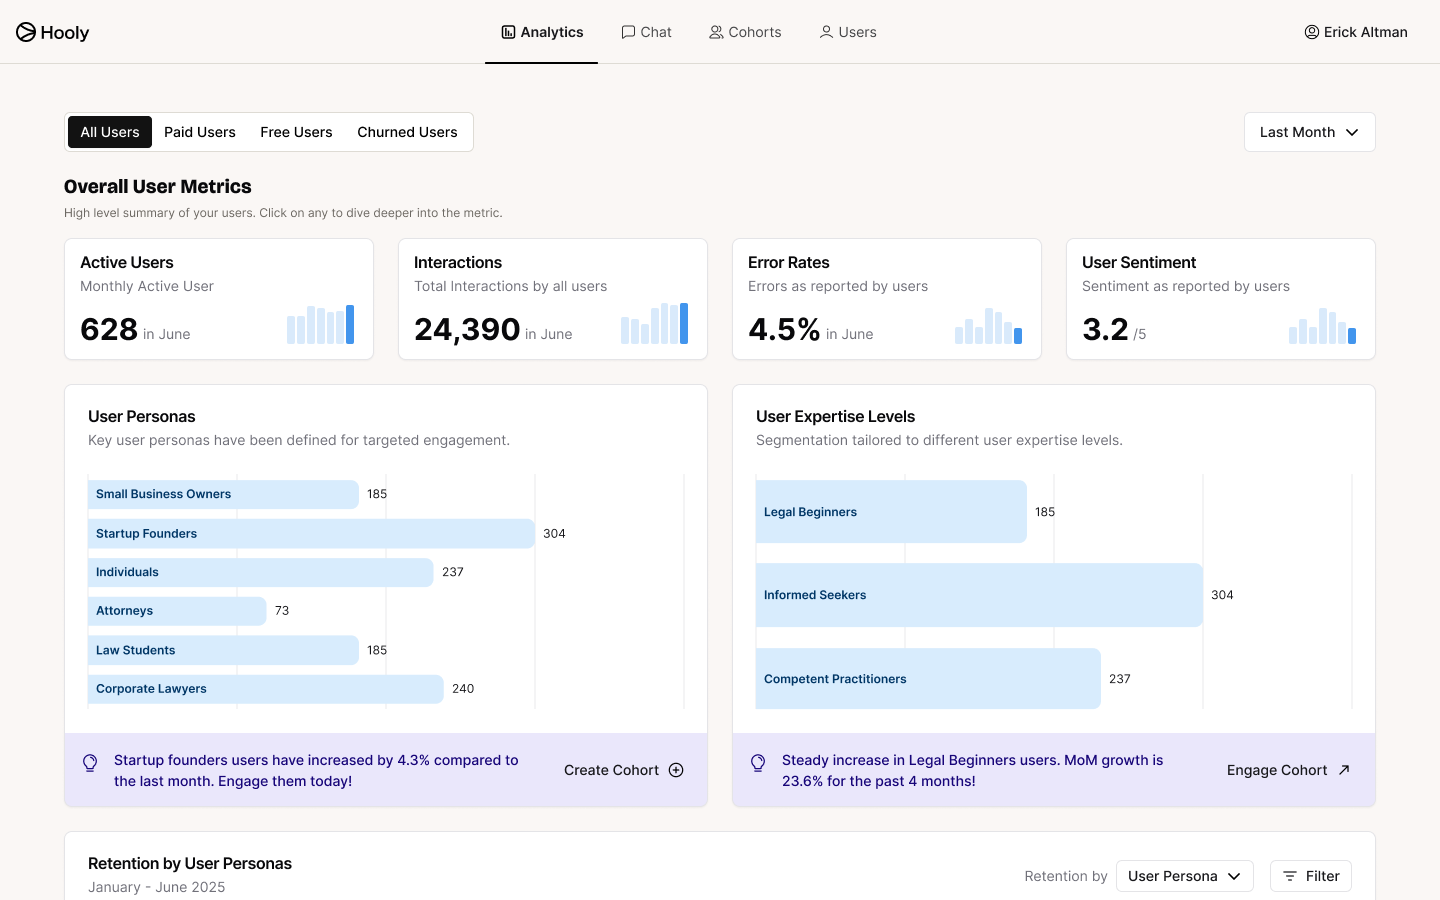1440x900 pixels.
Task: Click the Corporate Lawyers persona bar
Action: click(265, 689)
